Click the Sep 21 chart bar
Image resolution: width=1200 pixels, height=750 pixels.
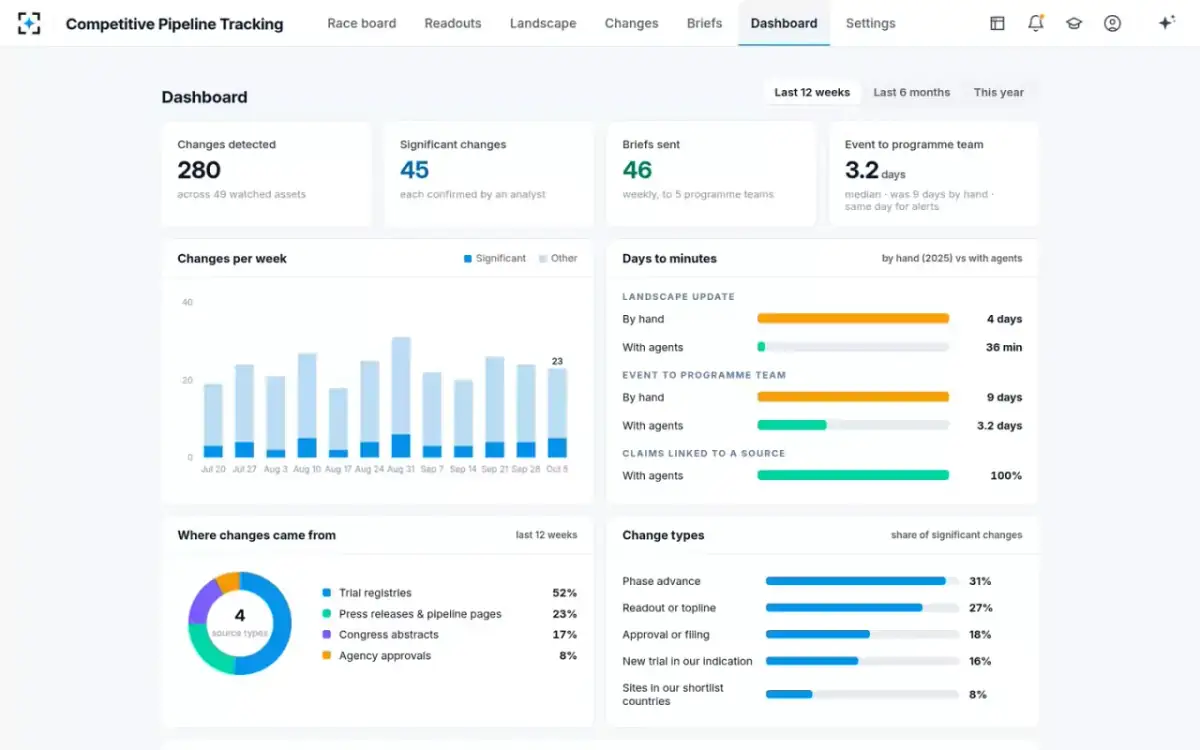(495, 408)
